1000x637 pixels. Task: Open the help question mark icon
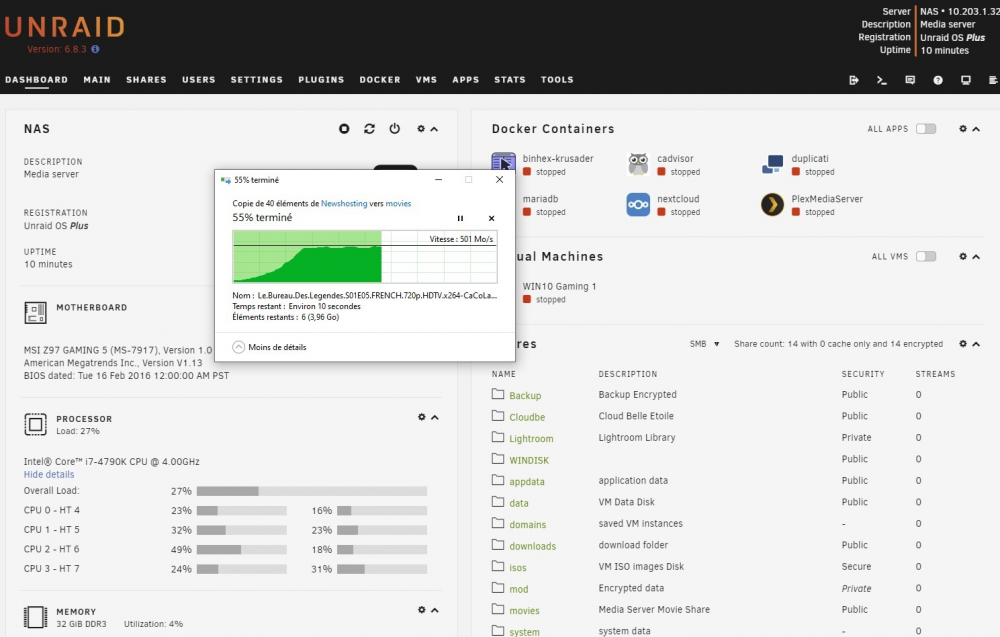pyautogui.click(x=938, y=80)
